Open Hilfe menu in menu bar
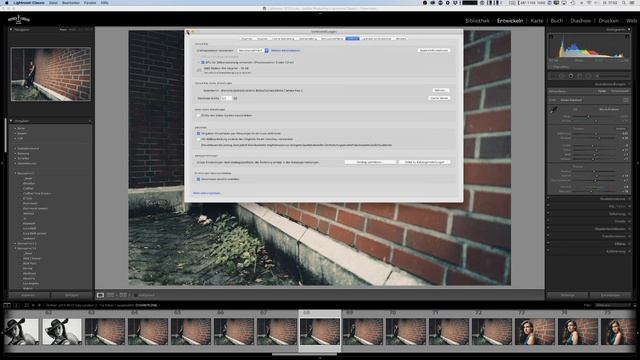Screen dimensions: 640x360 coord(104,2)
